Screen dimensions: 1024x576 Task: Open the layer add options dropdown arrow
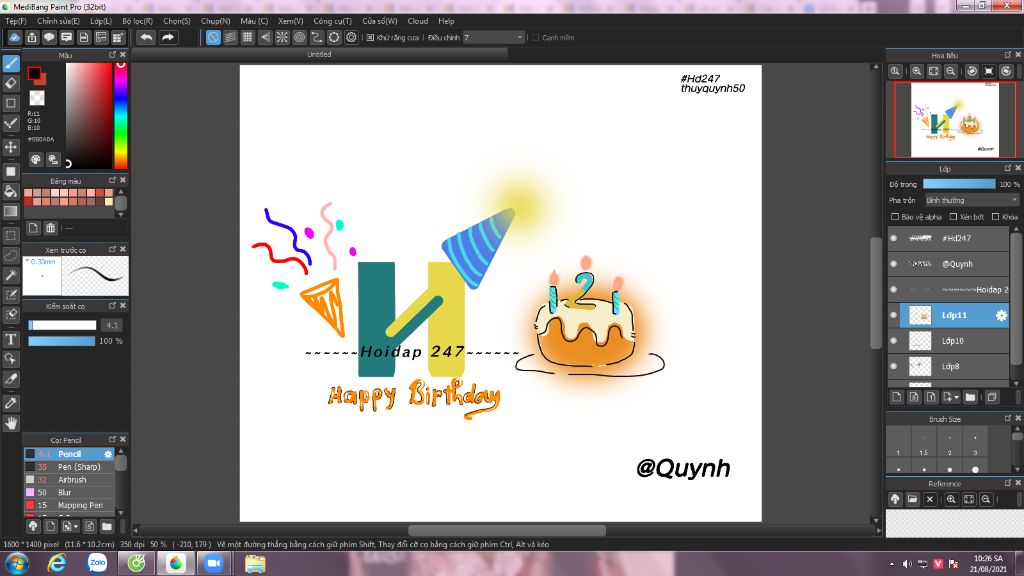coord(957,397)
